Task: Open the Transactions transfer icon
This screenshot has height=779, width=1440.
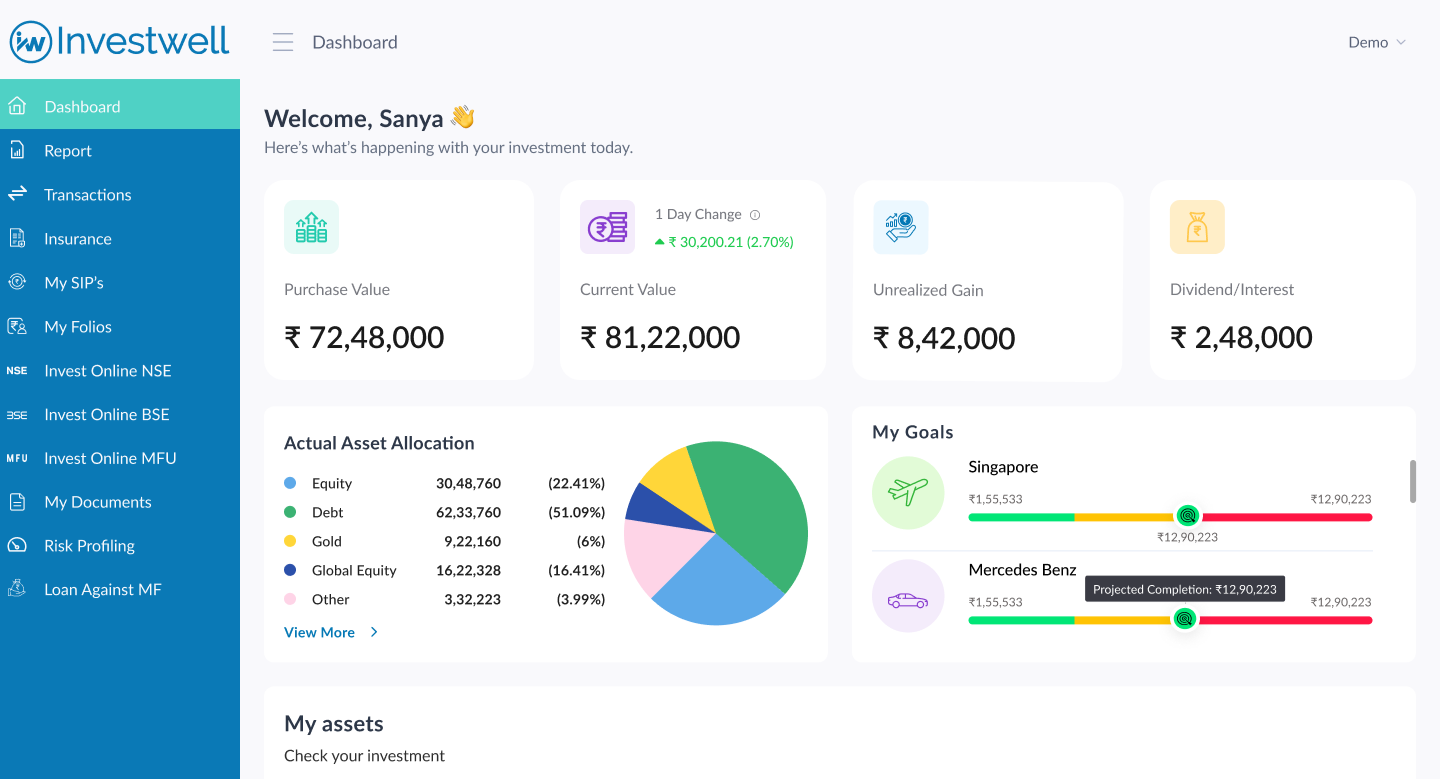Action: [17, 194]
